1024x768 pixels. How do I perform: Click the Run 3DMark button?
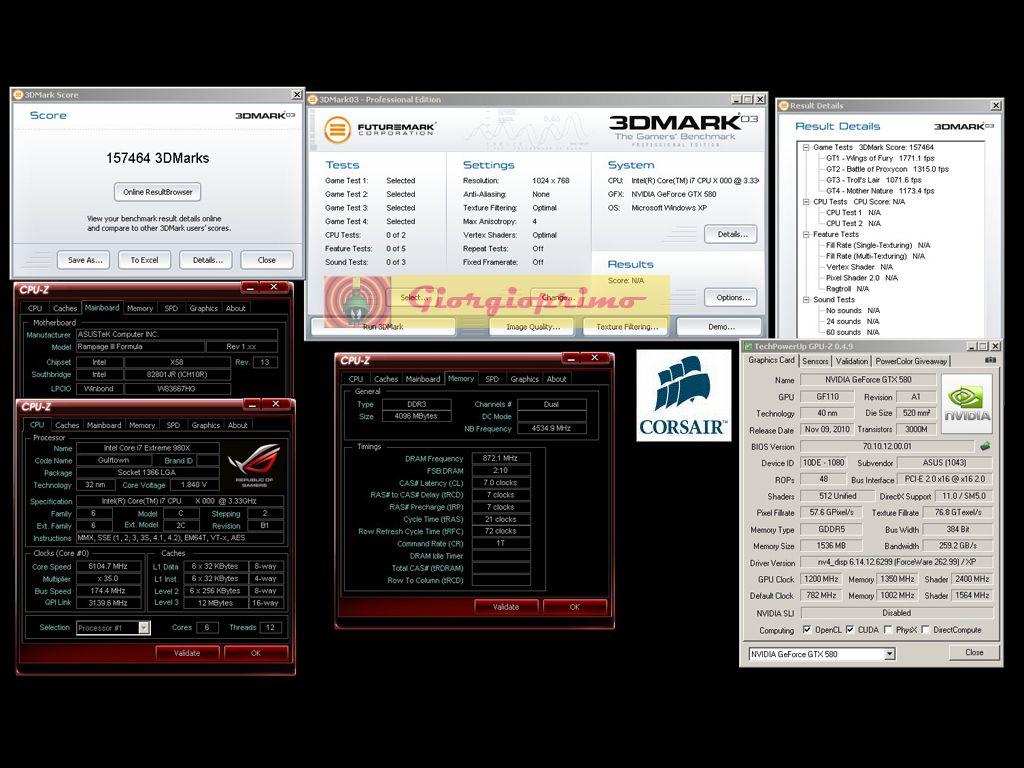[383, 327]
